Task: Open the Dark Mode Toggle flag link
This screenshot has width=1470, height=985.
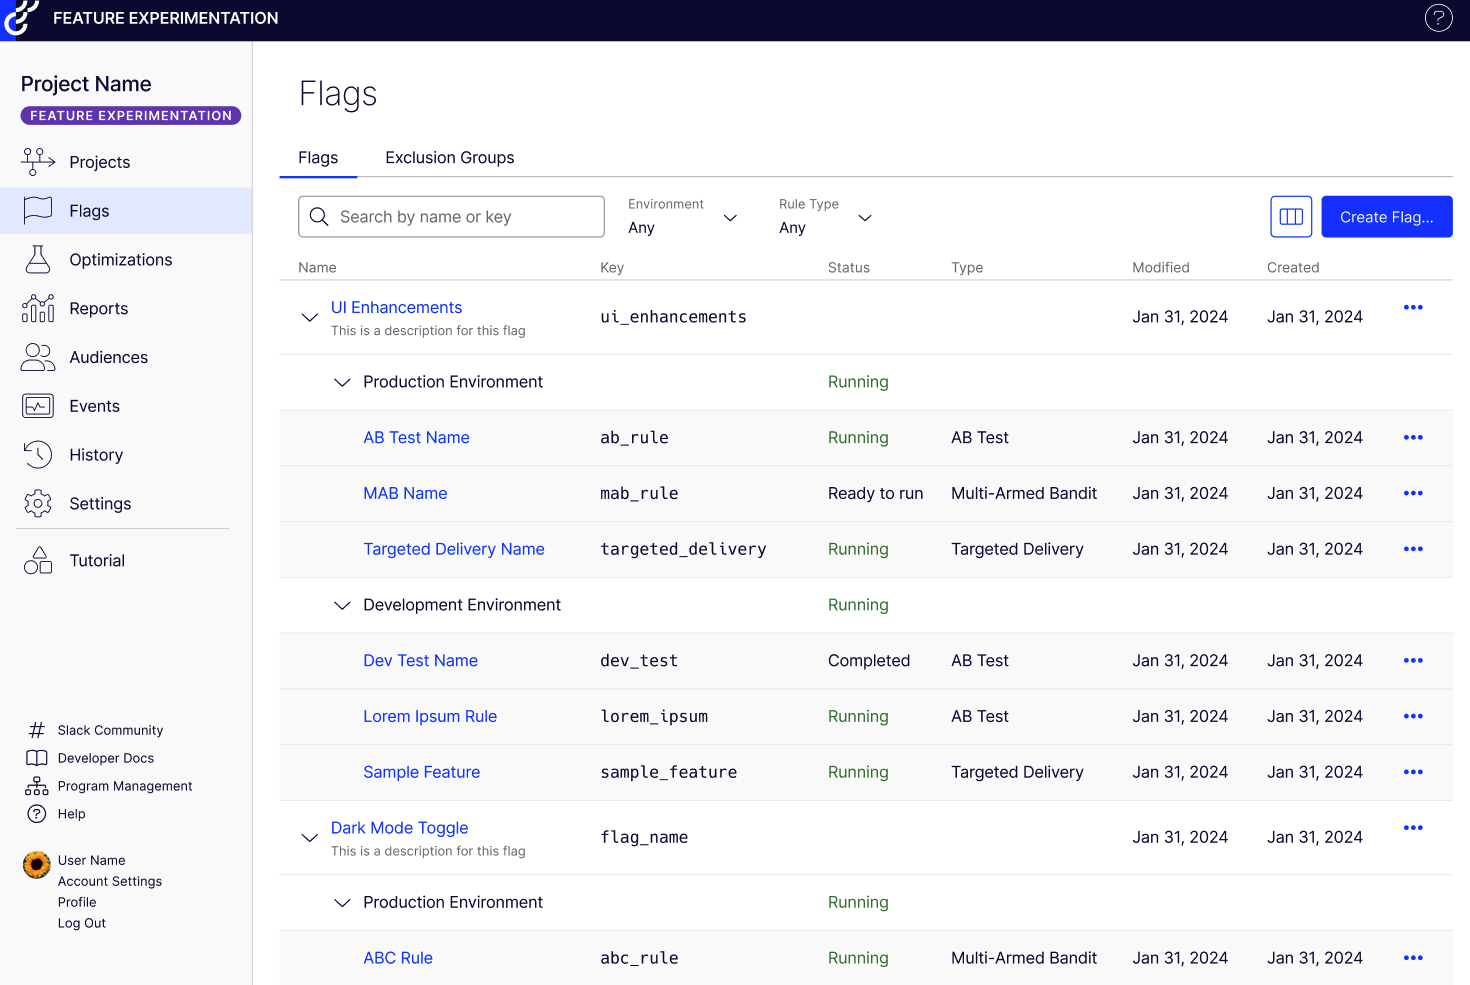Action: click(x=400, y=827)
